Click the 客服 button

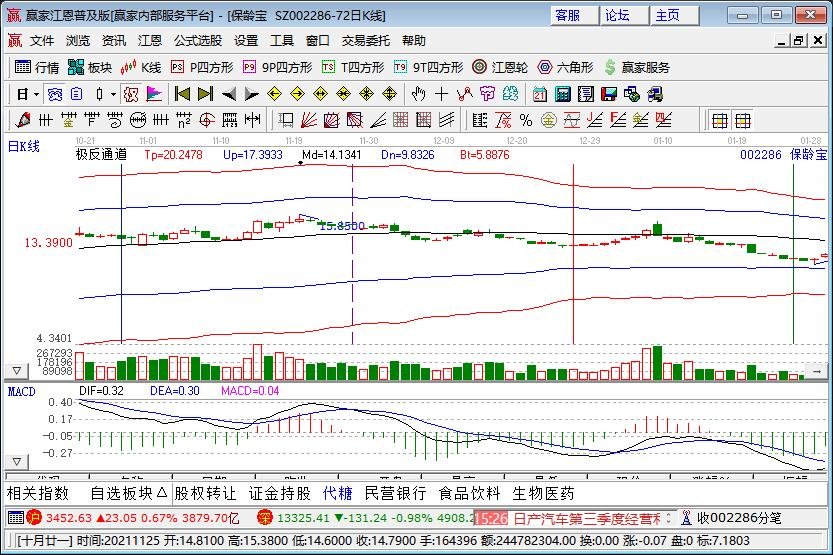pyautogui.click(x=574, y=15)
